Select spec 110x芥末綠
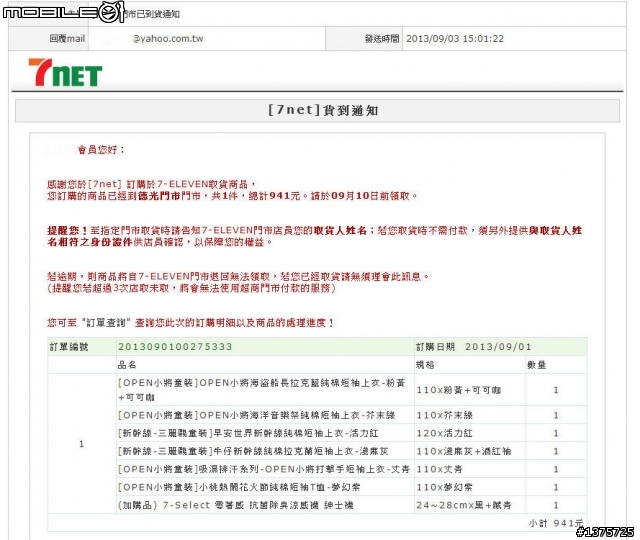The width and height of the screenshot is (640, 540). 444,416
